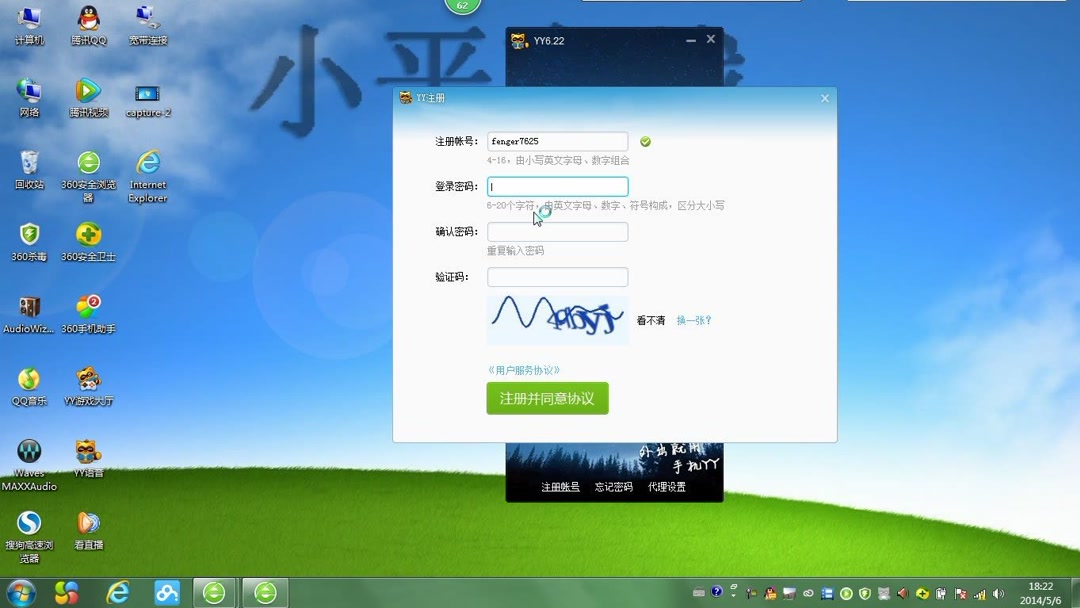Click the green checkmark beside 注册帐号 field
Image resolution: width=1080 pixels, height=608 pixels.
point(645,141)
